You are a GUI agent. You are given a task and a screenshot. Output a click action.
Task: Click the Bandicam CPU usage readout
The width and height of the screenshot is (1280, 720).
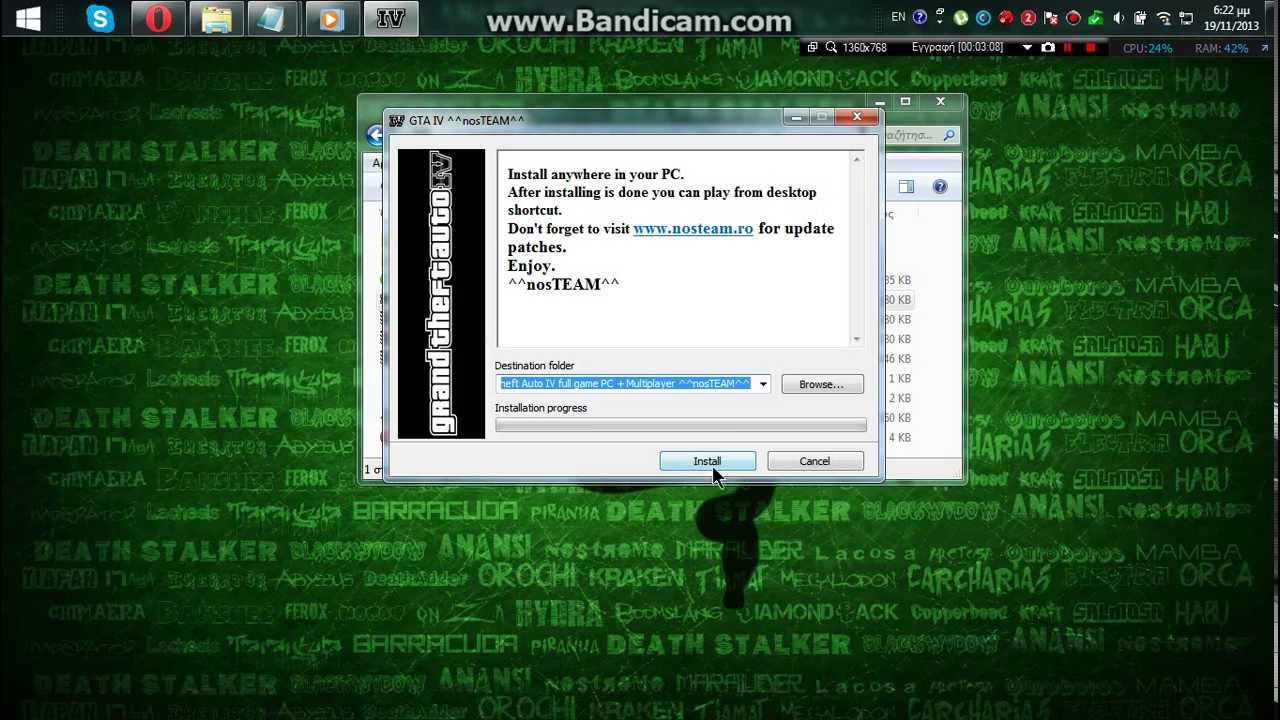1147,48
